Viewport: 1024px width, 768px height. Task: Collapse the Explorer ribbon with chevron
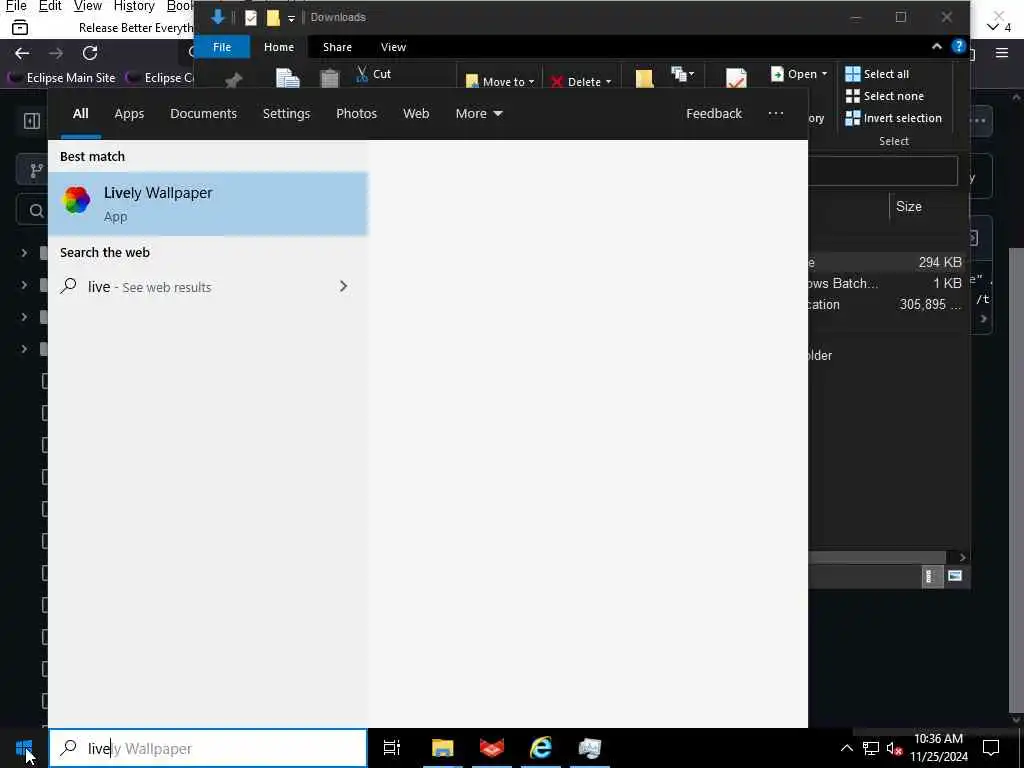[936, 46]
